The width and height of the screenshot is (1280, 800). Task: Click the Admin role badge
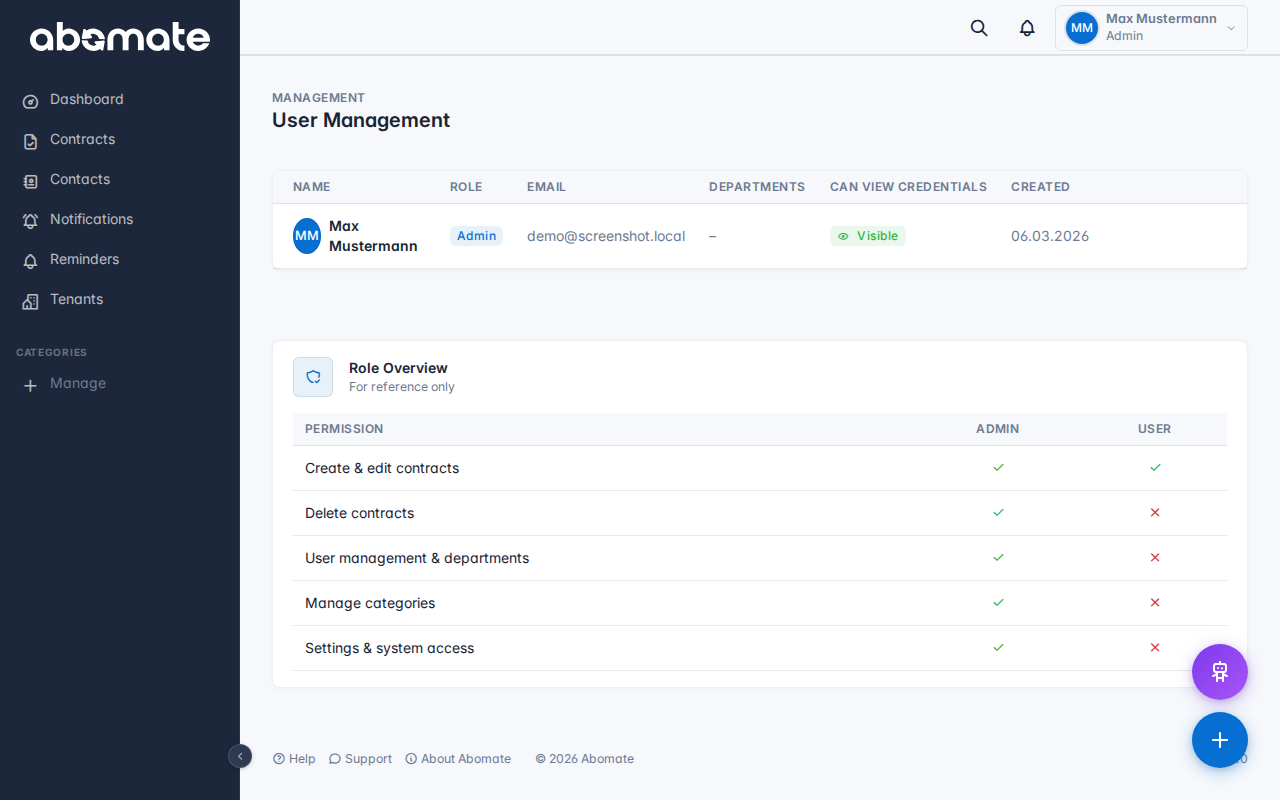click(x=476, y=235)
